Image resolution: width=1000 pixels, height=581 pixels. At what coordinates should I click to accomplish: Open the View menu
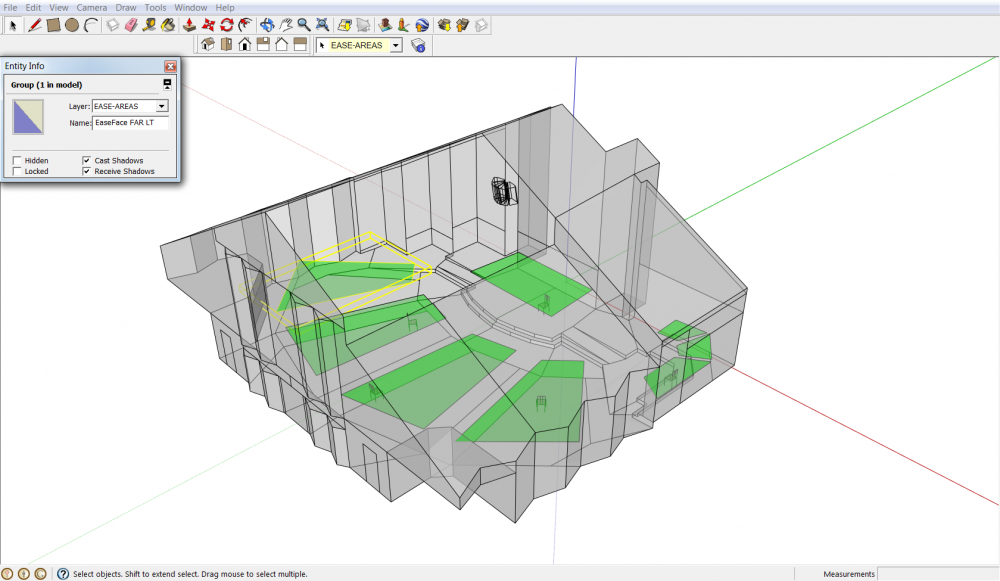[x=59, y=8]
